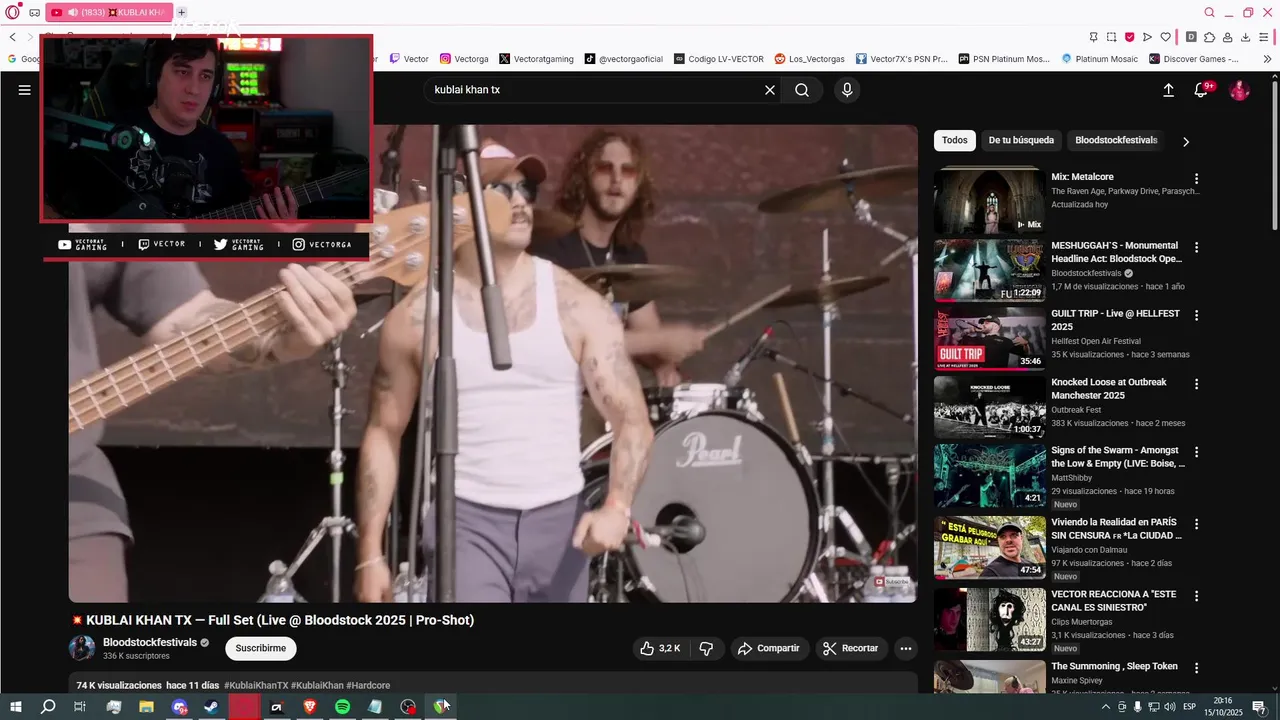The width and height of the screenshot is (1280, 720).
Task: Open the #Hardcore hashtag link
Action: point(368,685)
